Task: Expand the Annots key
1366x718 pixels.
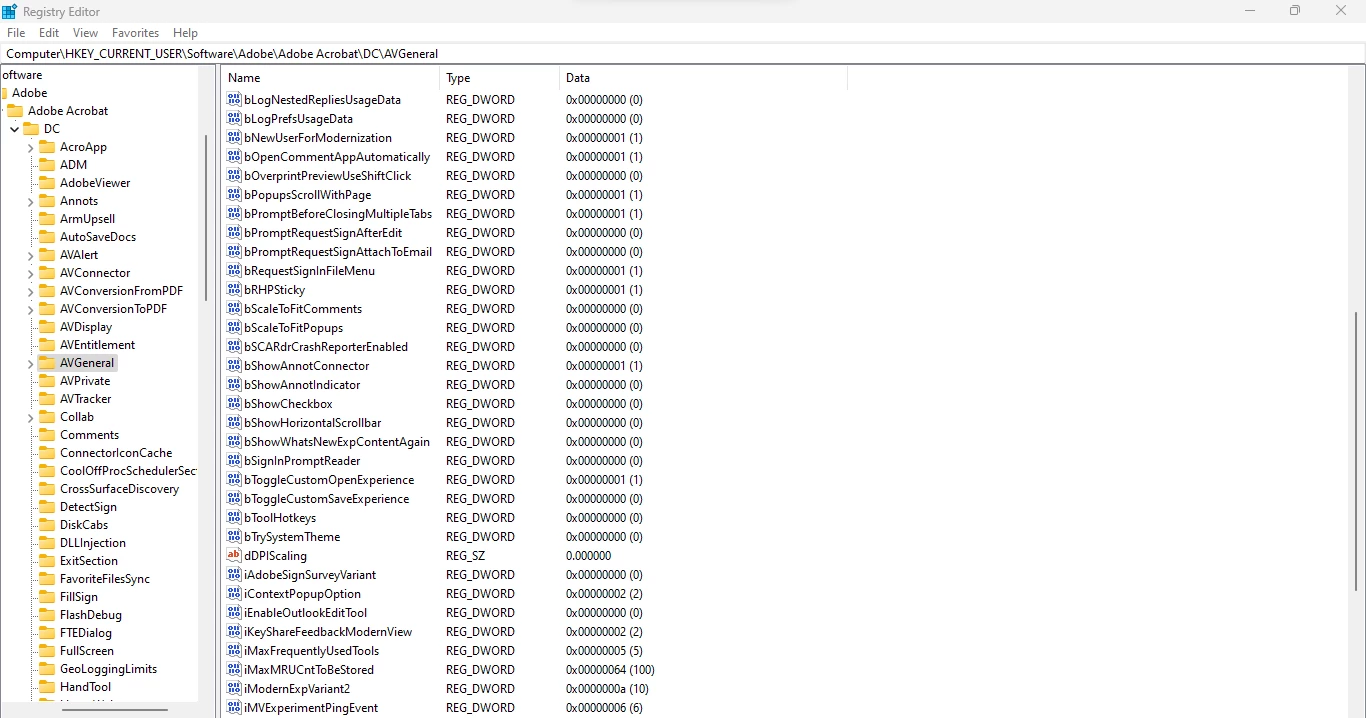Action: [x=30, y=201]
